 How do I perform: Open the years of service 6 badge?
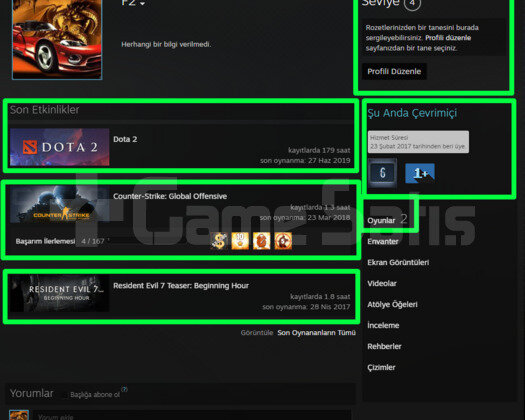(x=382, y=173)
